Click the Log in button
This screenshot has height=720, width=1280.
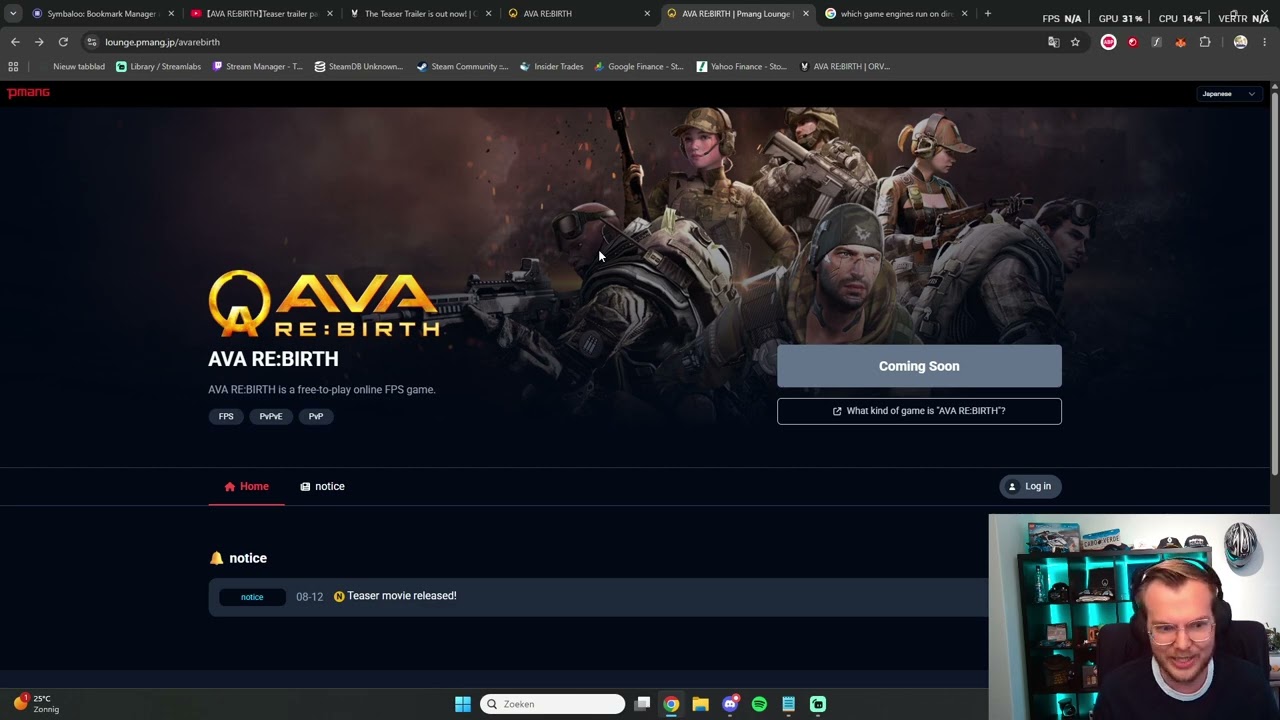pyautogui.click(x=1029, y=487)
